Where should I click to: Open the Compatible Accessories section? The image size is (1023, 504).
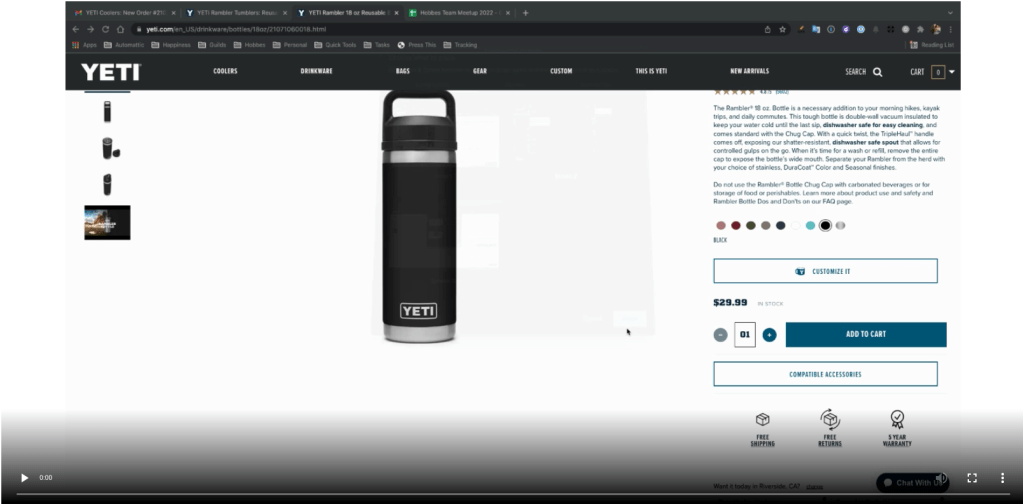tap(825, 374)
